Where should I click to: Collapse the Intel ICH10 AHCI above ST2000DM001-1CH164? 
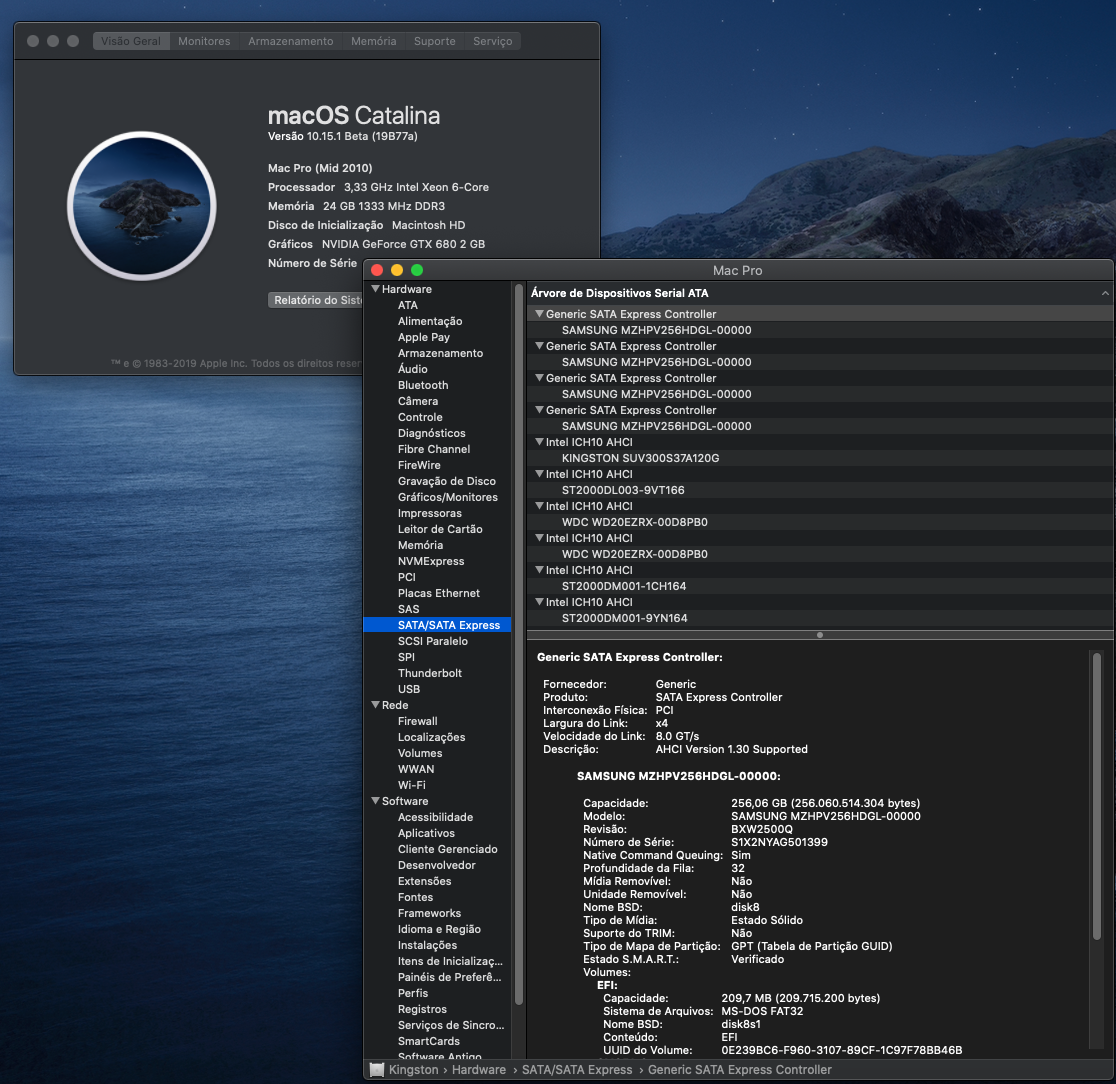pyautogui.click(x=539, y=569)
